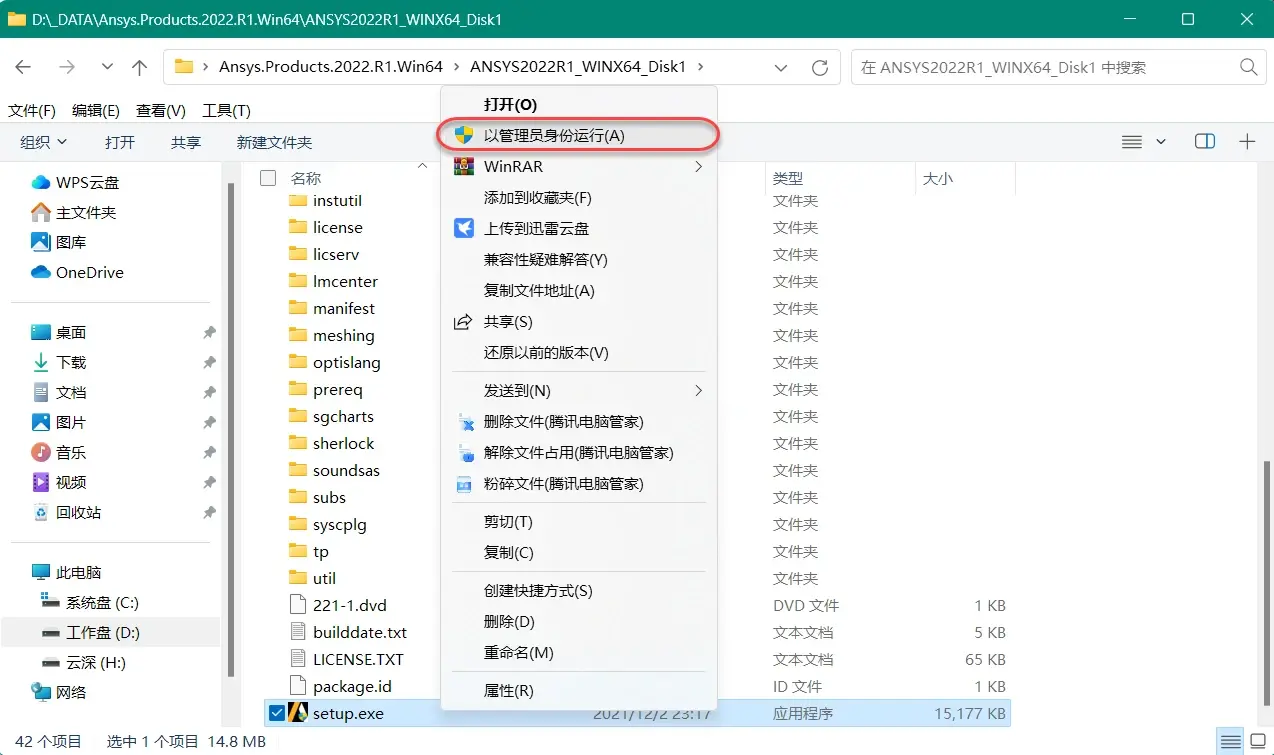The width and height of the screenshot is (1274, 755).
Task: Choose 创建快捷方式(S) menu entry
Action: pyautogui.click(x=578, y=590)
